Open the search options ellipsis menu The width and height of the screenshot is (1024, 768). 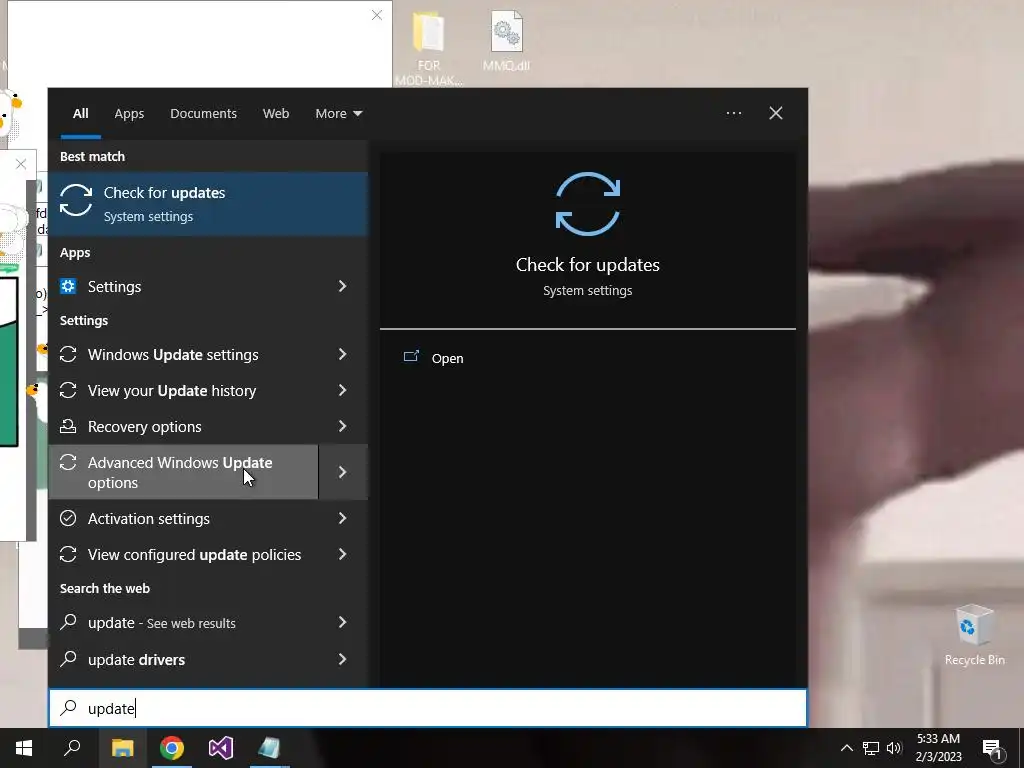click(x=733, y=113)
